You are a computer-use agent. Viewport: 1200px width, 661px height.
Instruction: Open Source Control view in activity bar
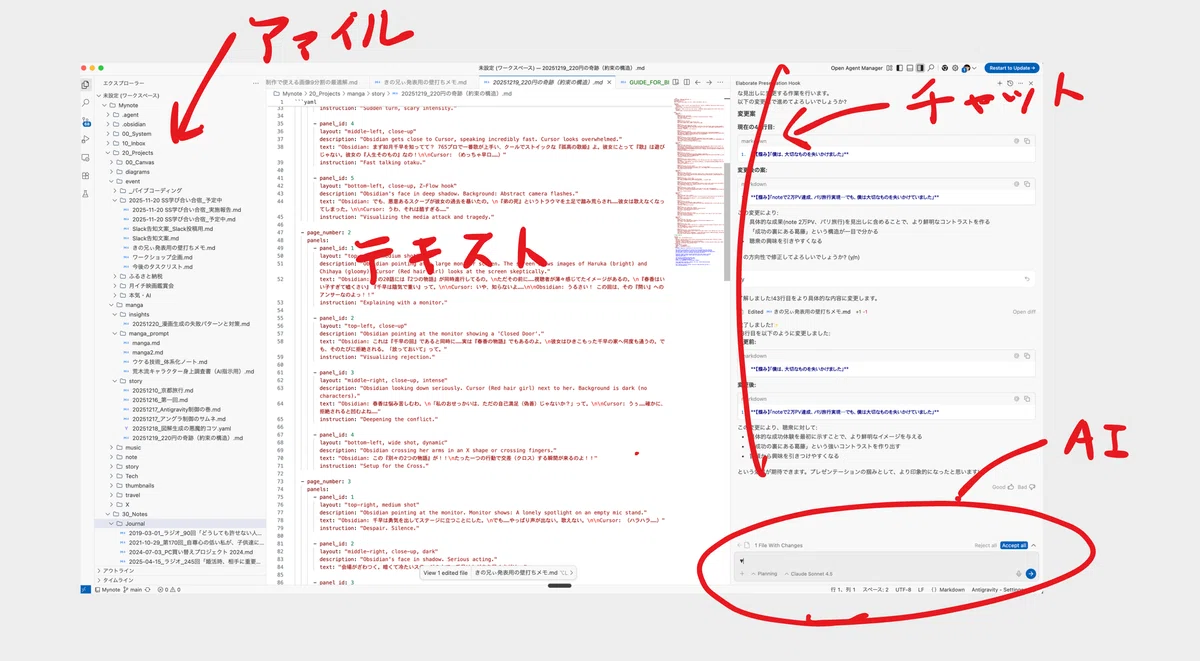point(85,122)
